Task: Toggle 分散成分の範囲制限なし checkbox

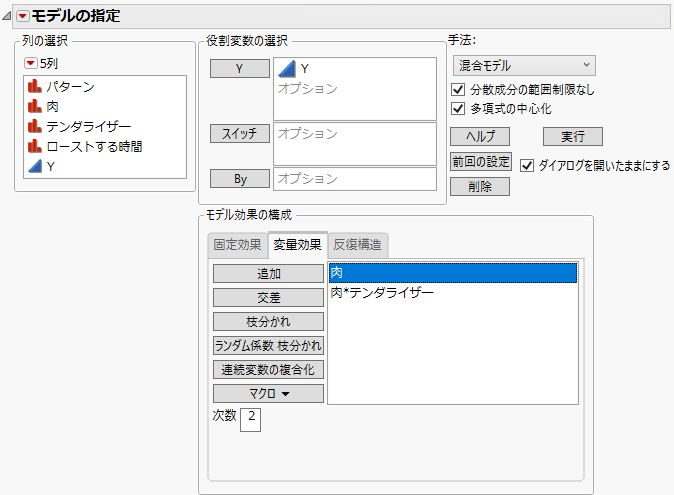Action: pyautogui.click(x=458, y=90)
